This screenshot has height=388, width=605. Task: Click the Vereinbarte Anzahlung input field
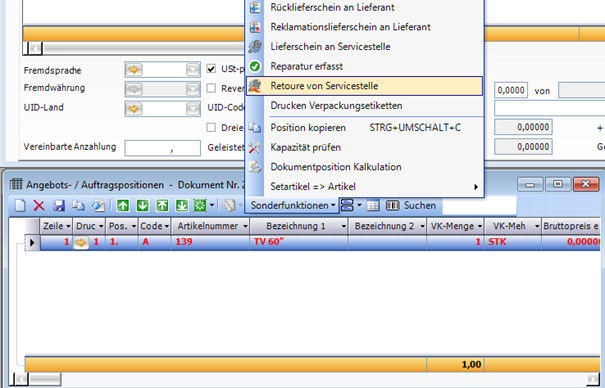[x=162, y=148]
